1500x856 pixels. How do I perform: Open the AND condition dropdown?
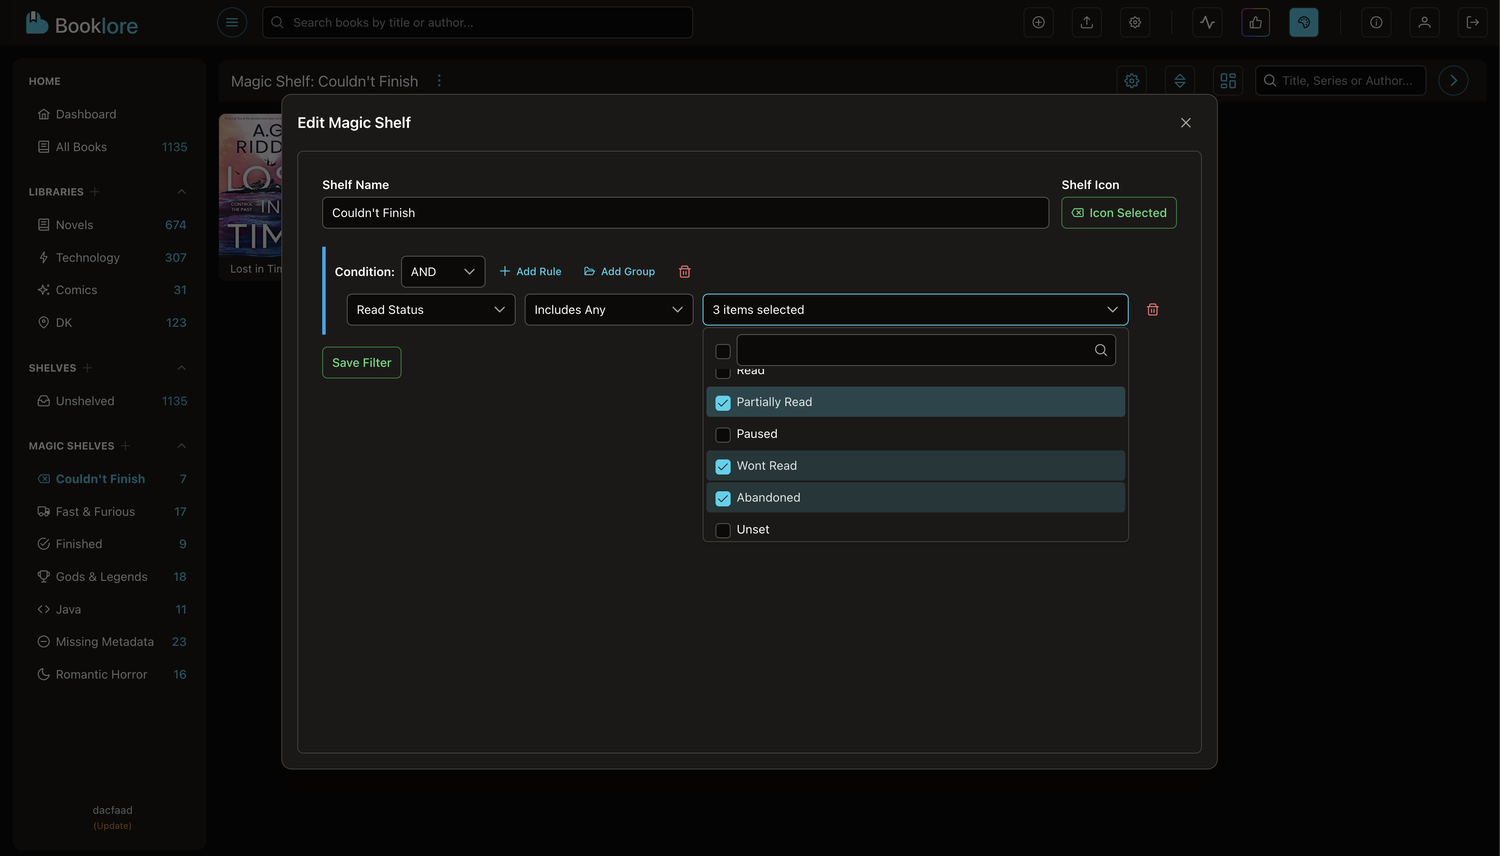pos(442,272)
